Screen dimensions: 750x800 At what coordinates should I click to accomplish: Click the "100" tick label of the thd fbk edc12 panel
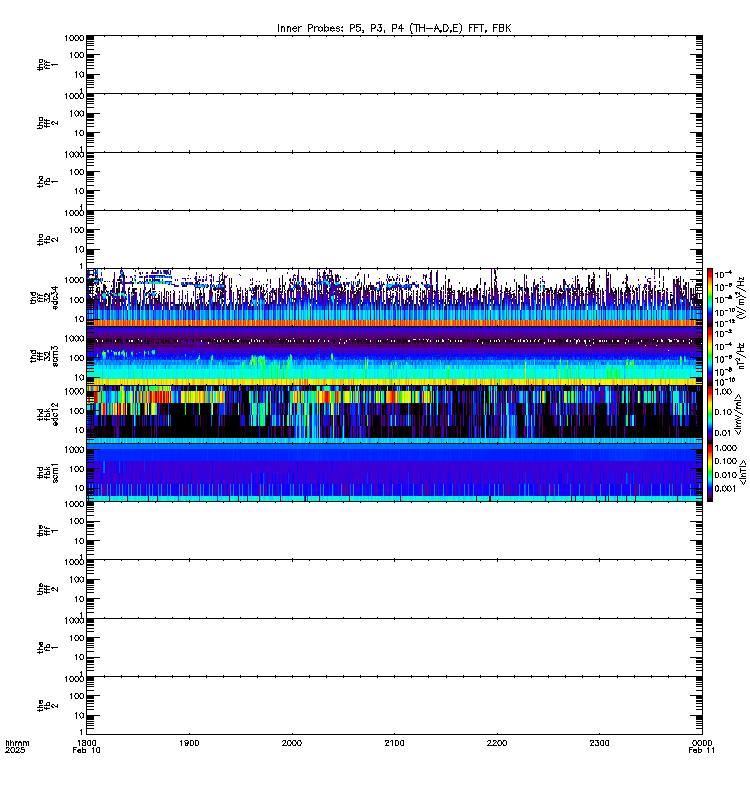click(77, 411)
